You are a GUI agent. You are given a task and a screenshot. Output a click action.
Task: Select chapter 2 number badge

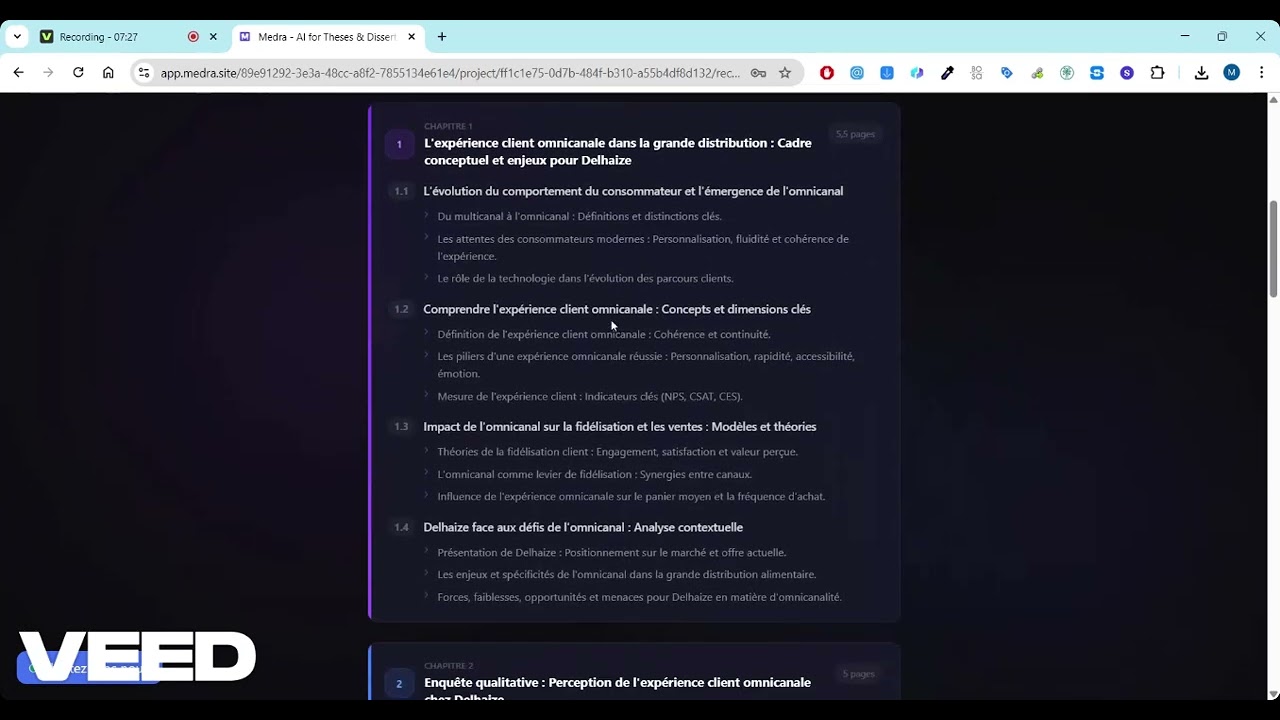[x=399, y=684]
